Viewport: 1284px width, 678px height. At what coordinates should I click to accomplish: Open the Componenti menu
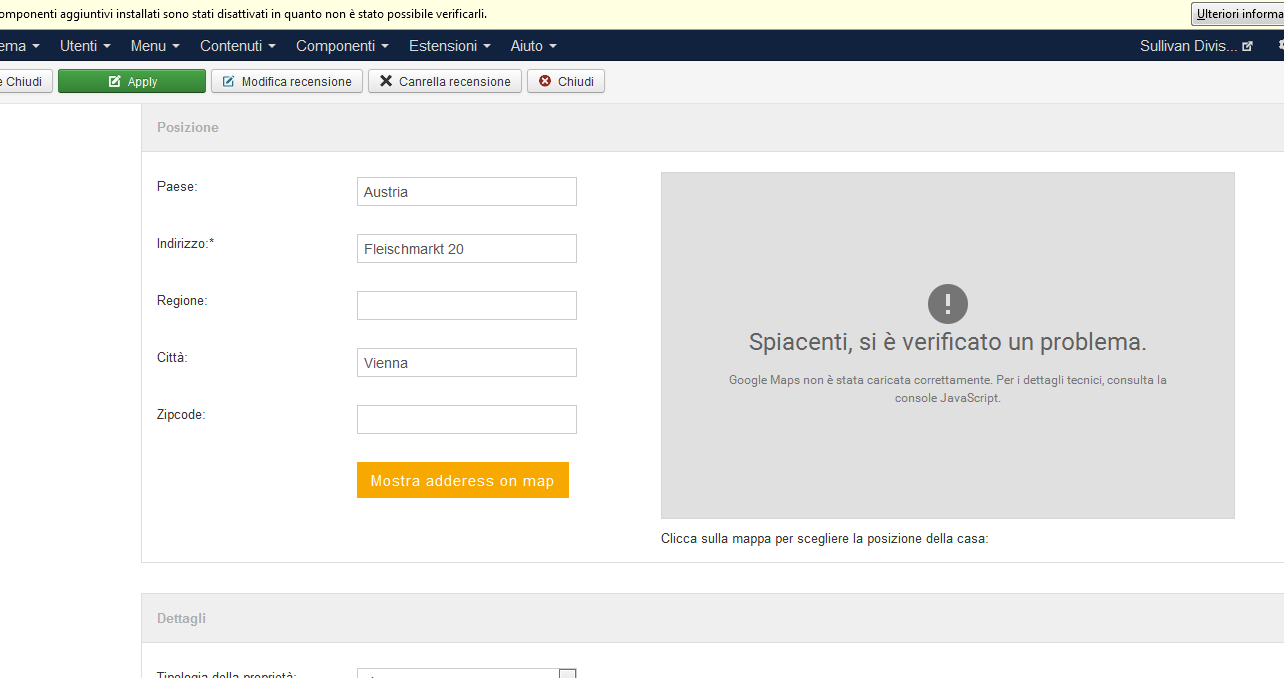click(x=342, y=46)
